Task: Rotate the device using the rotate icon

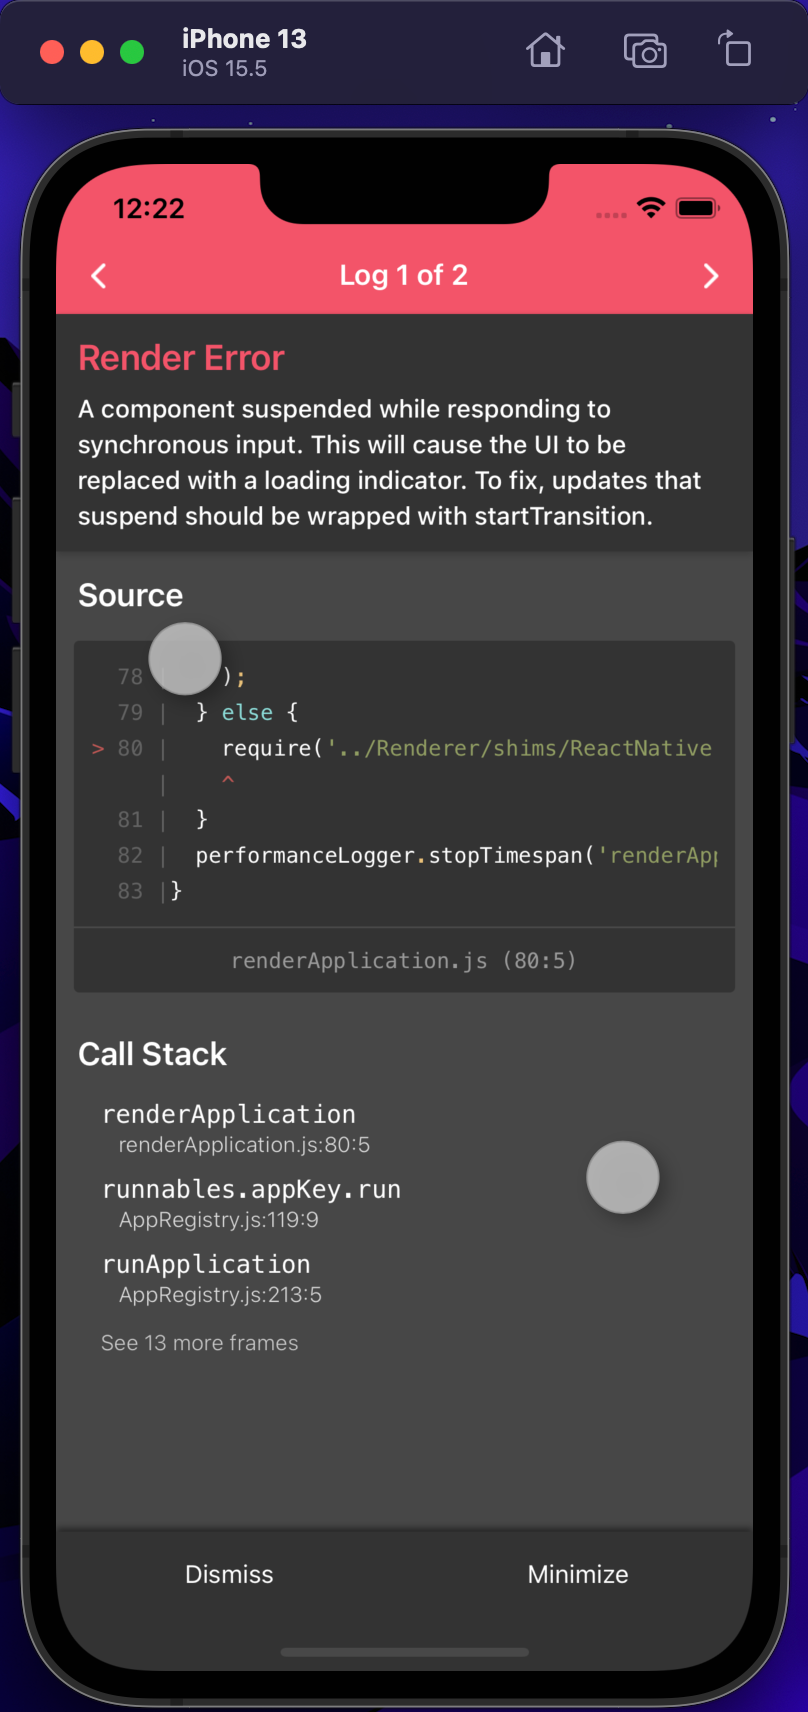Action: click(735, 50)
